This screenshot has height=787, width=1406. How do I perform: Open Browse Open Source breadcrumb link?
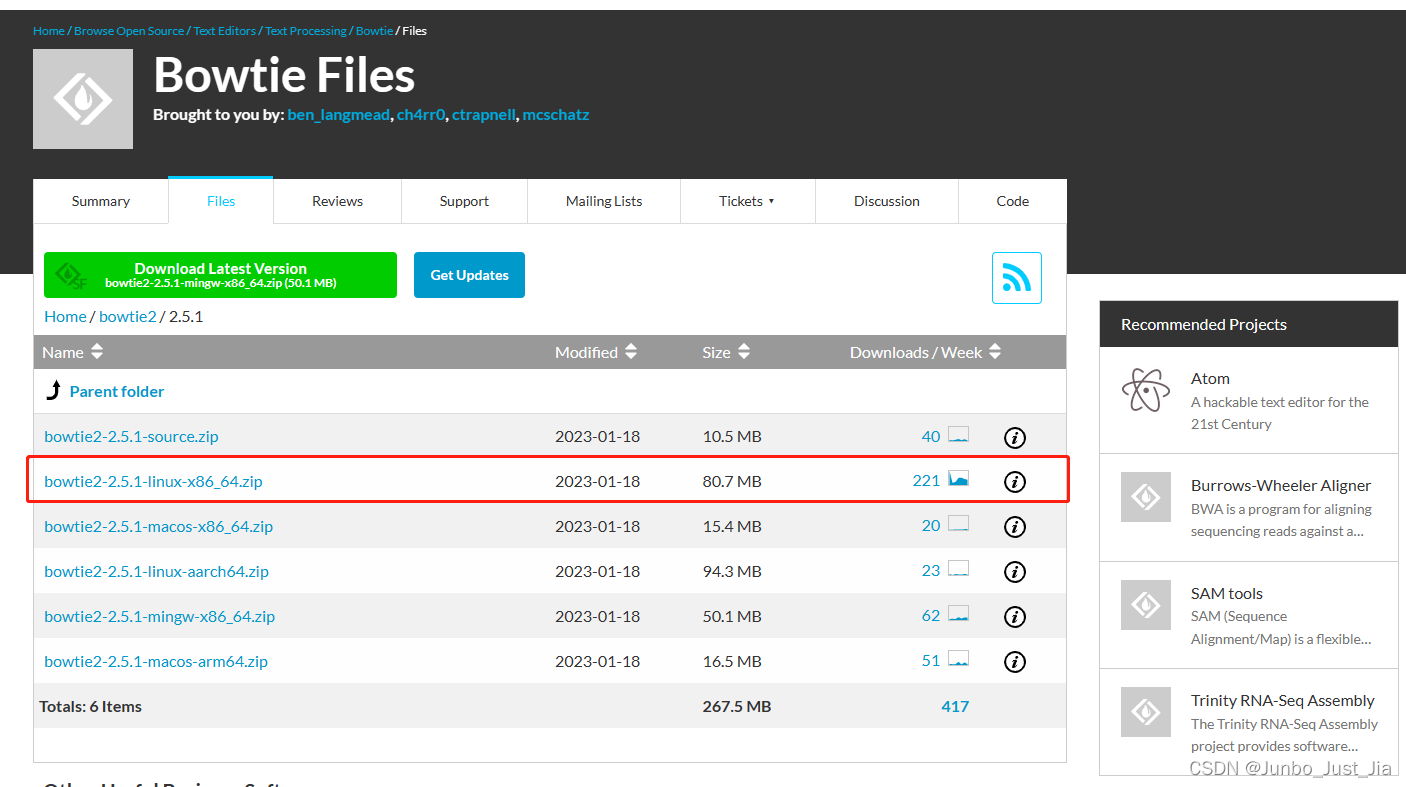[128, 31]
